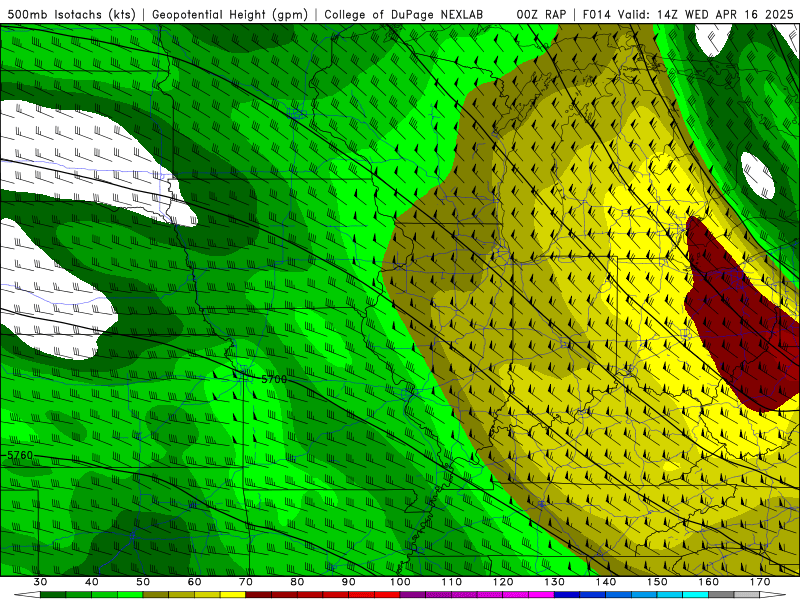The height and width of the screenshot is (600, 800).
Task: Click the 70 knot legend label
Action: click(x=246, y=582)
